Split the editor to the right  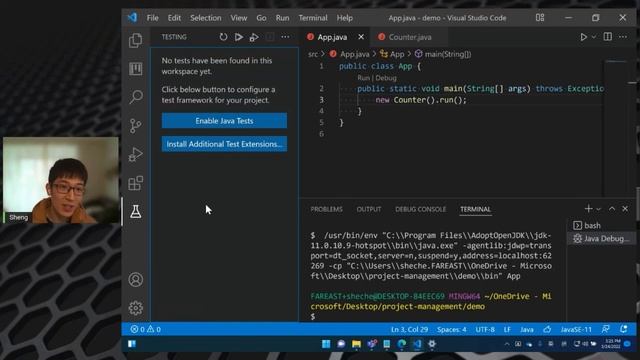[x=608, y=37]
